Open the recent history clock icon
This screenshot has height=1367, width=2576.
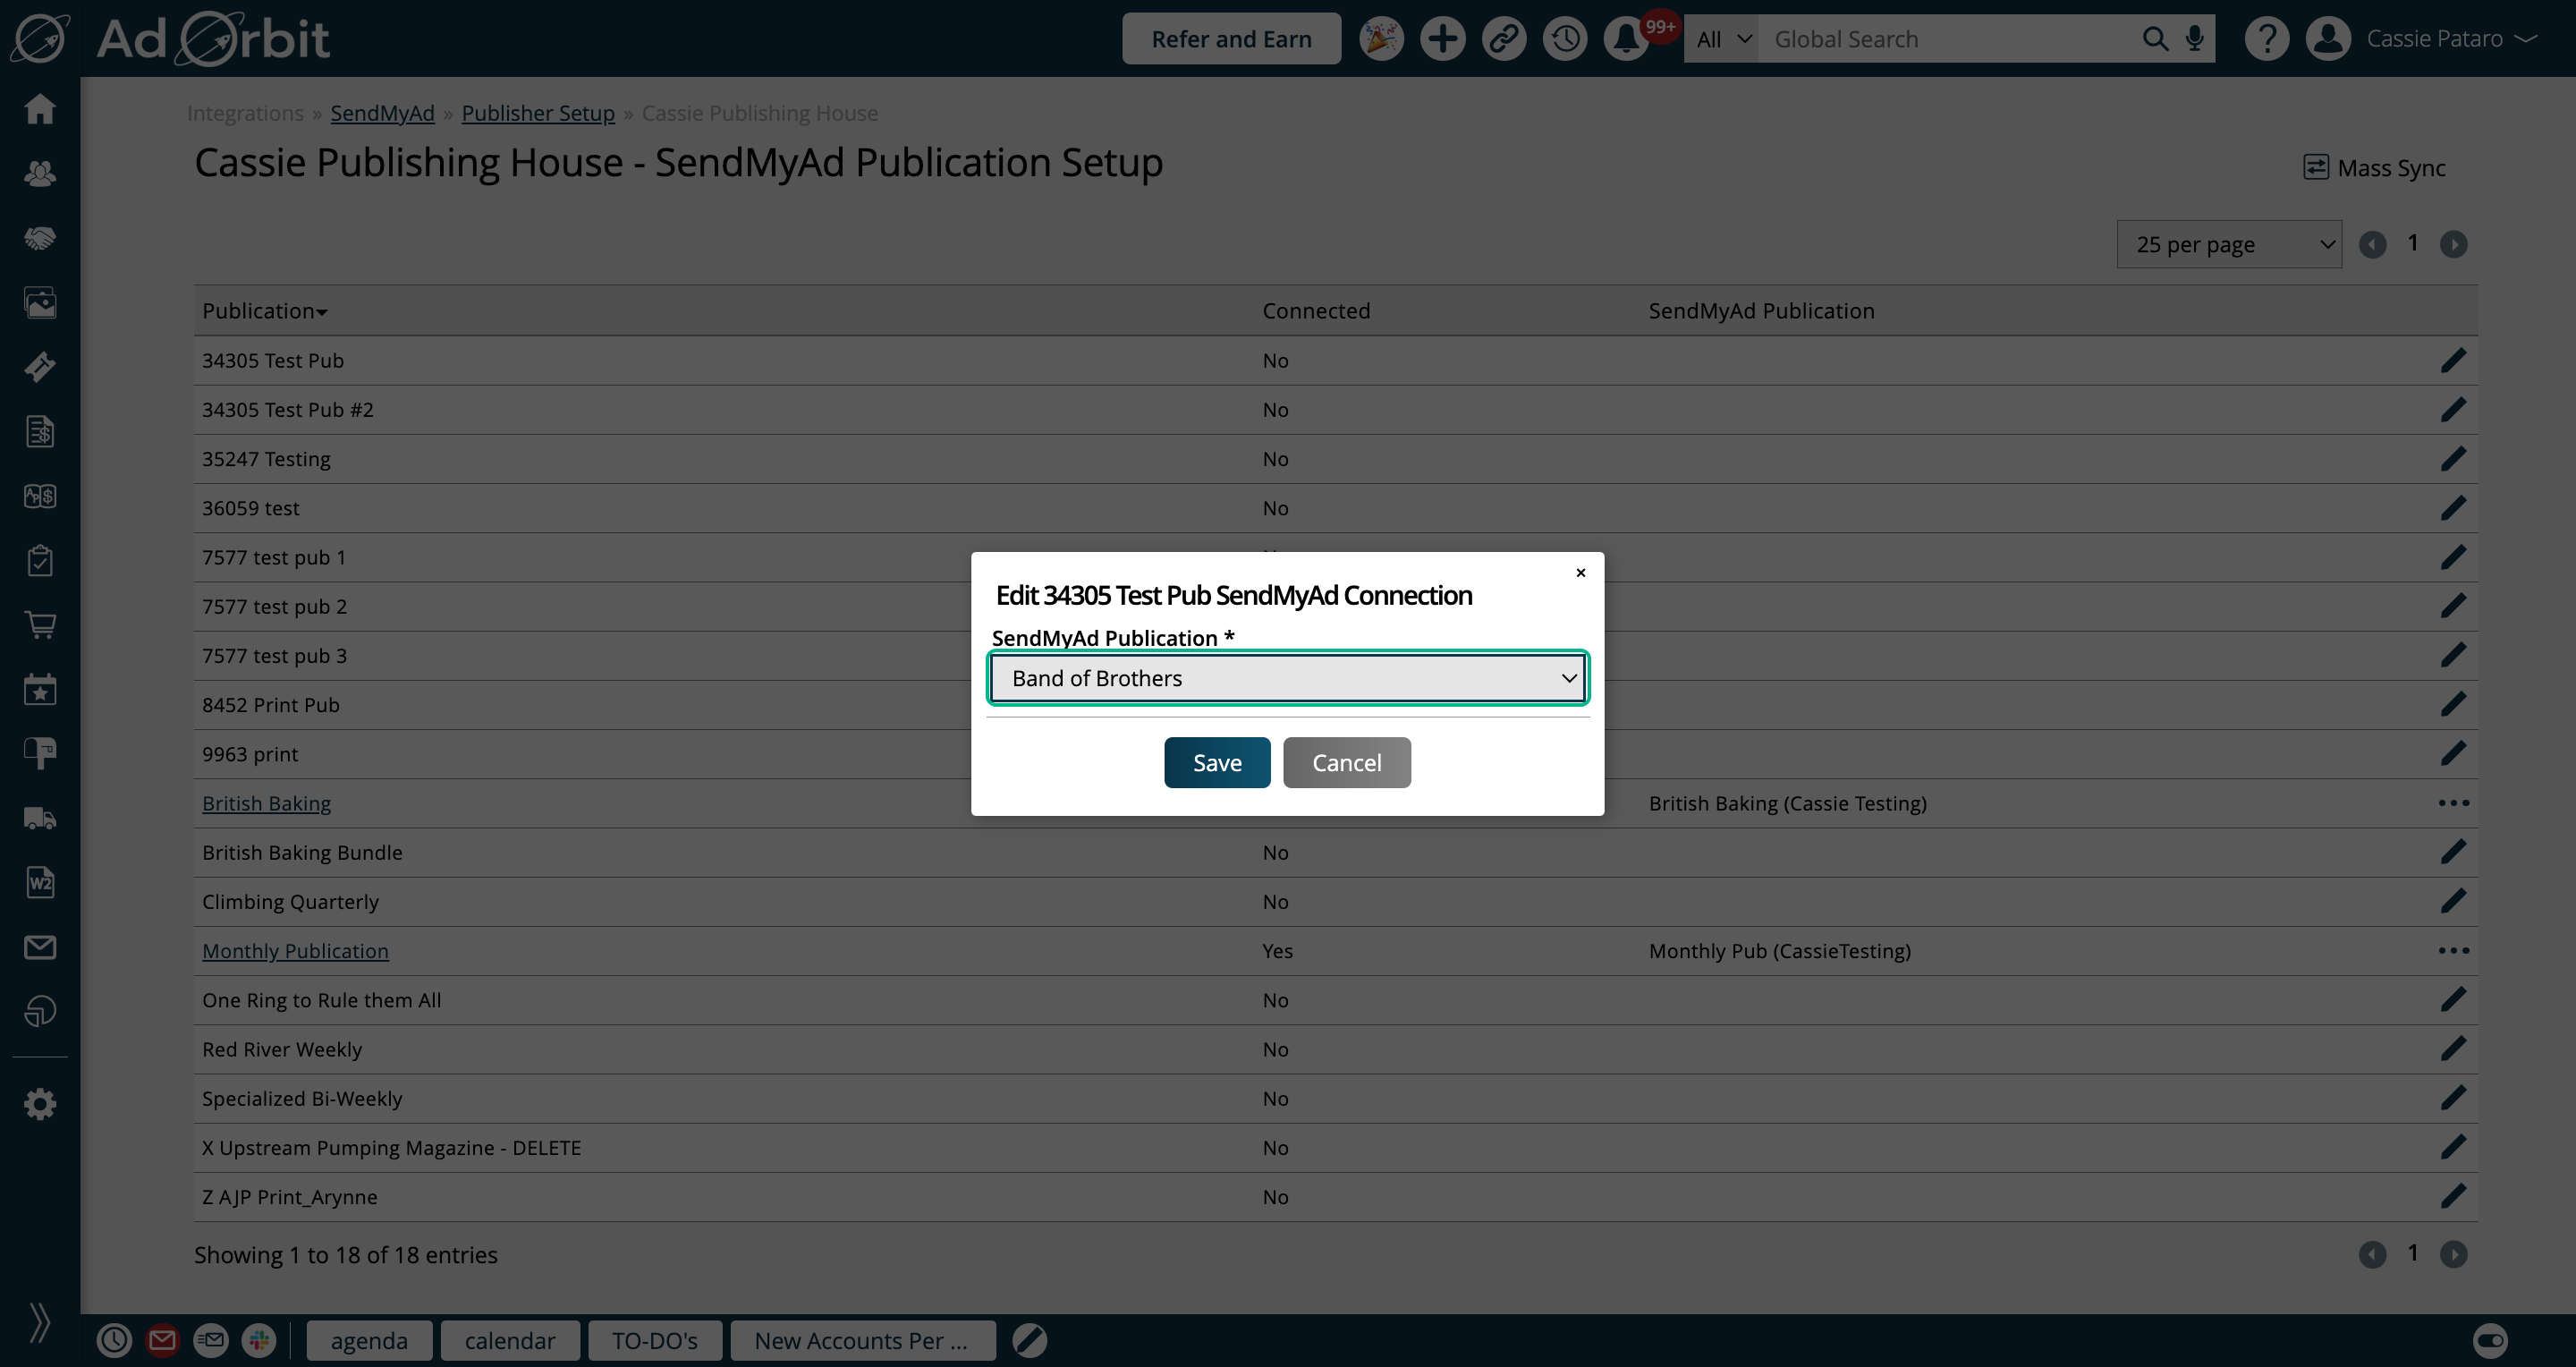click(1564, 39)
